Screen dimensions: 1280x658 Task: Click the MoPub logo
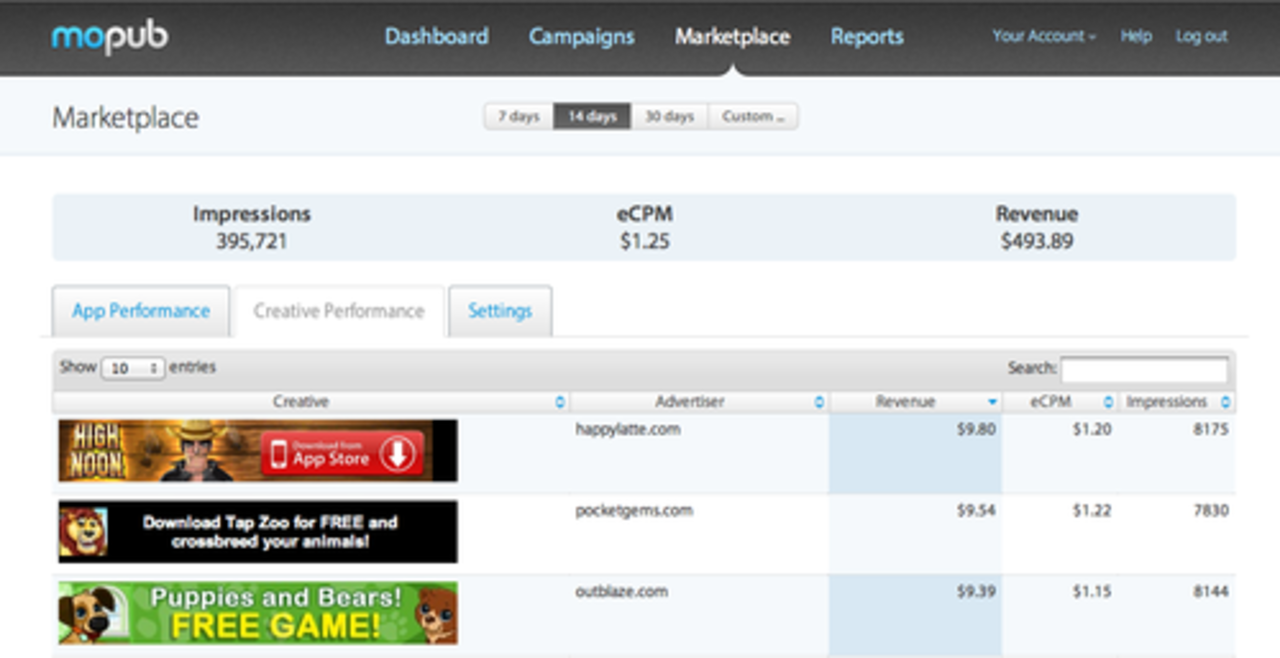point(110,38)
